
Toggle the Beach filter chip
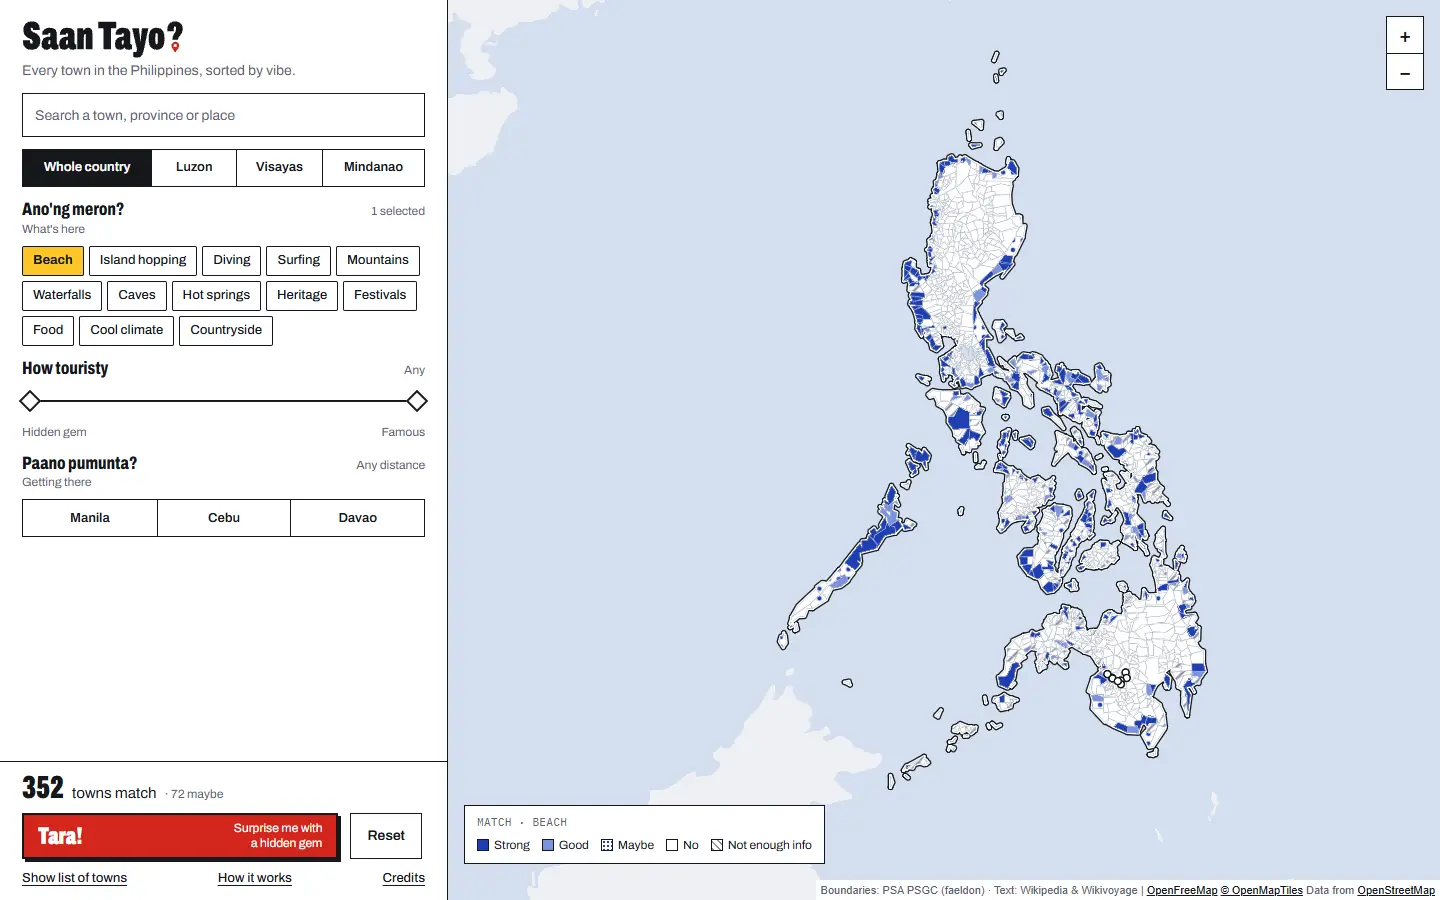[53, 261]
